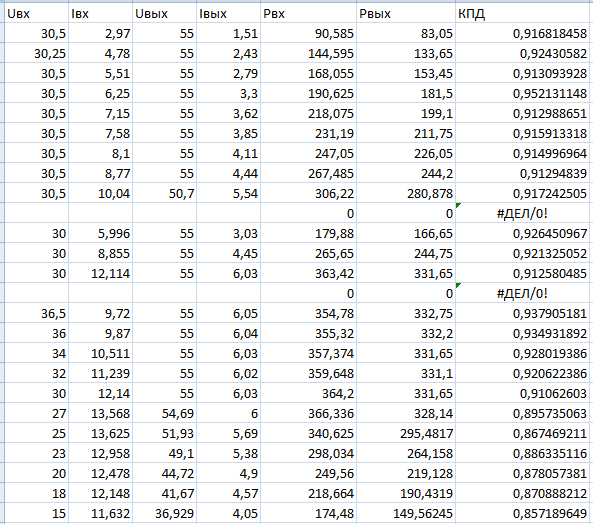Click the cell showing 30,25
Image resolution: width=593 pixels, height=524 pixels.
click(x=36, y=53)
